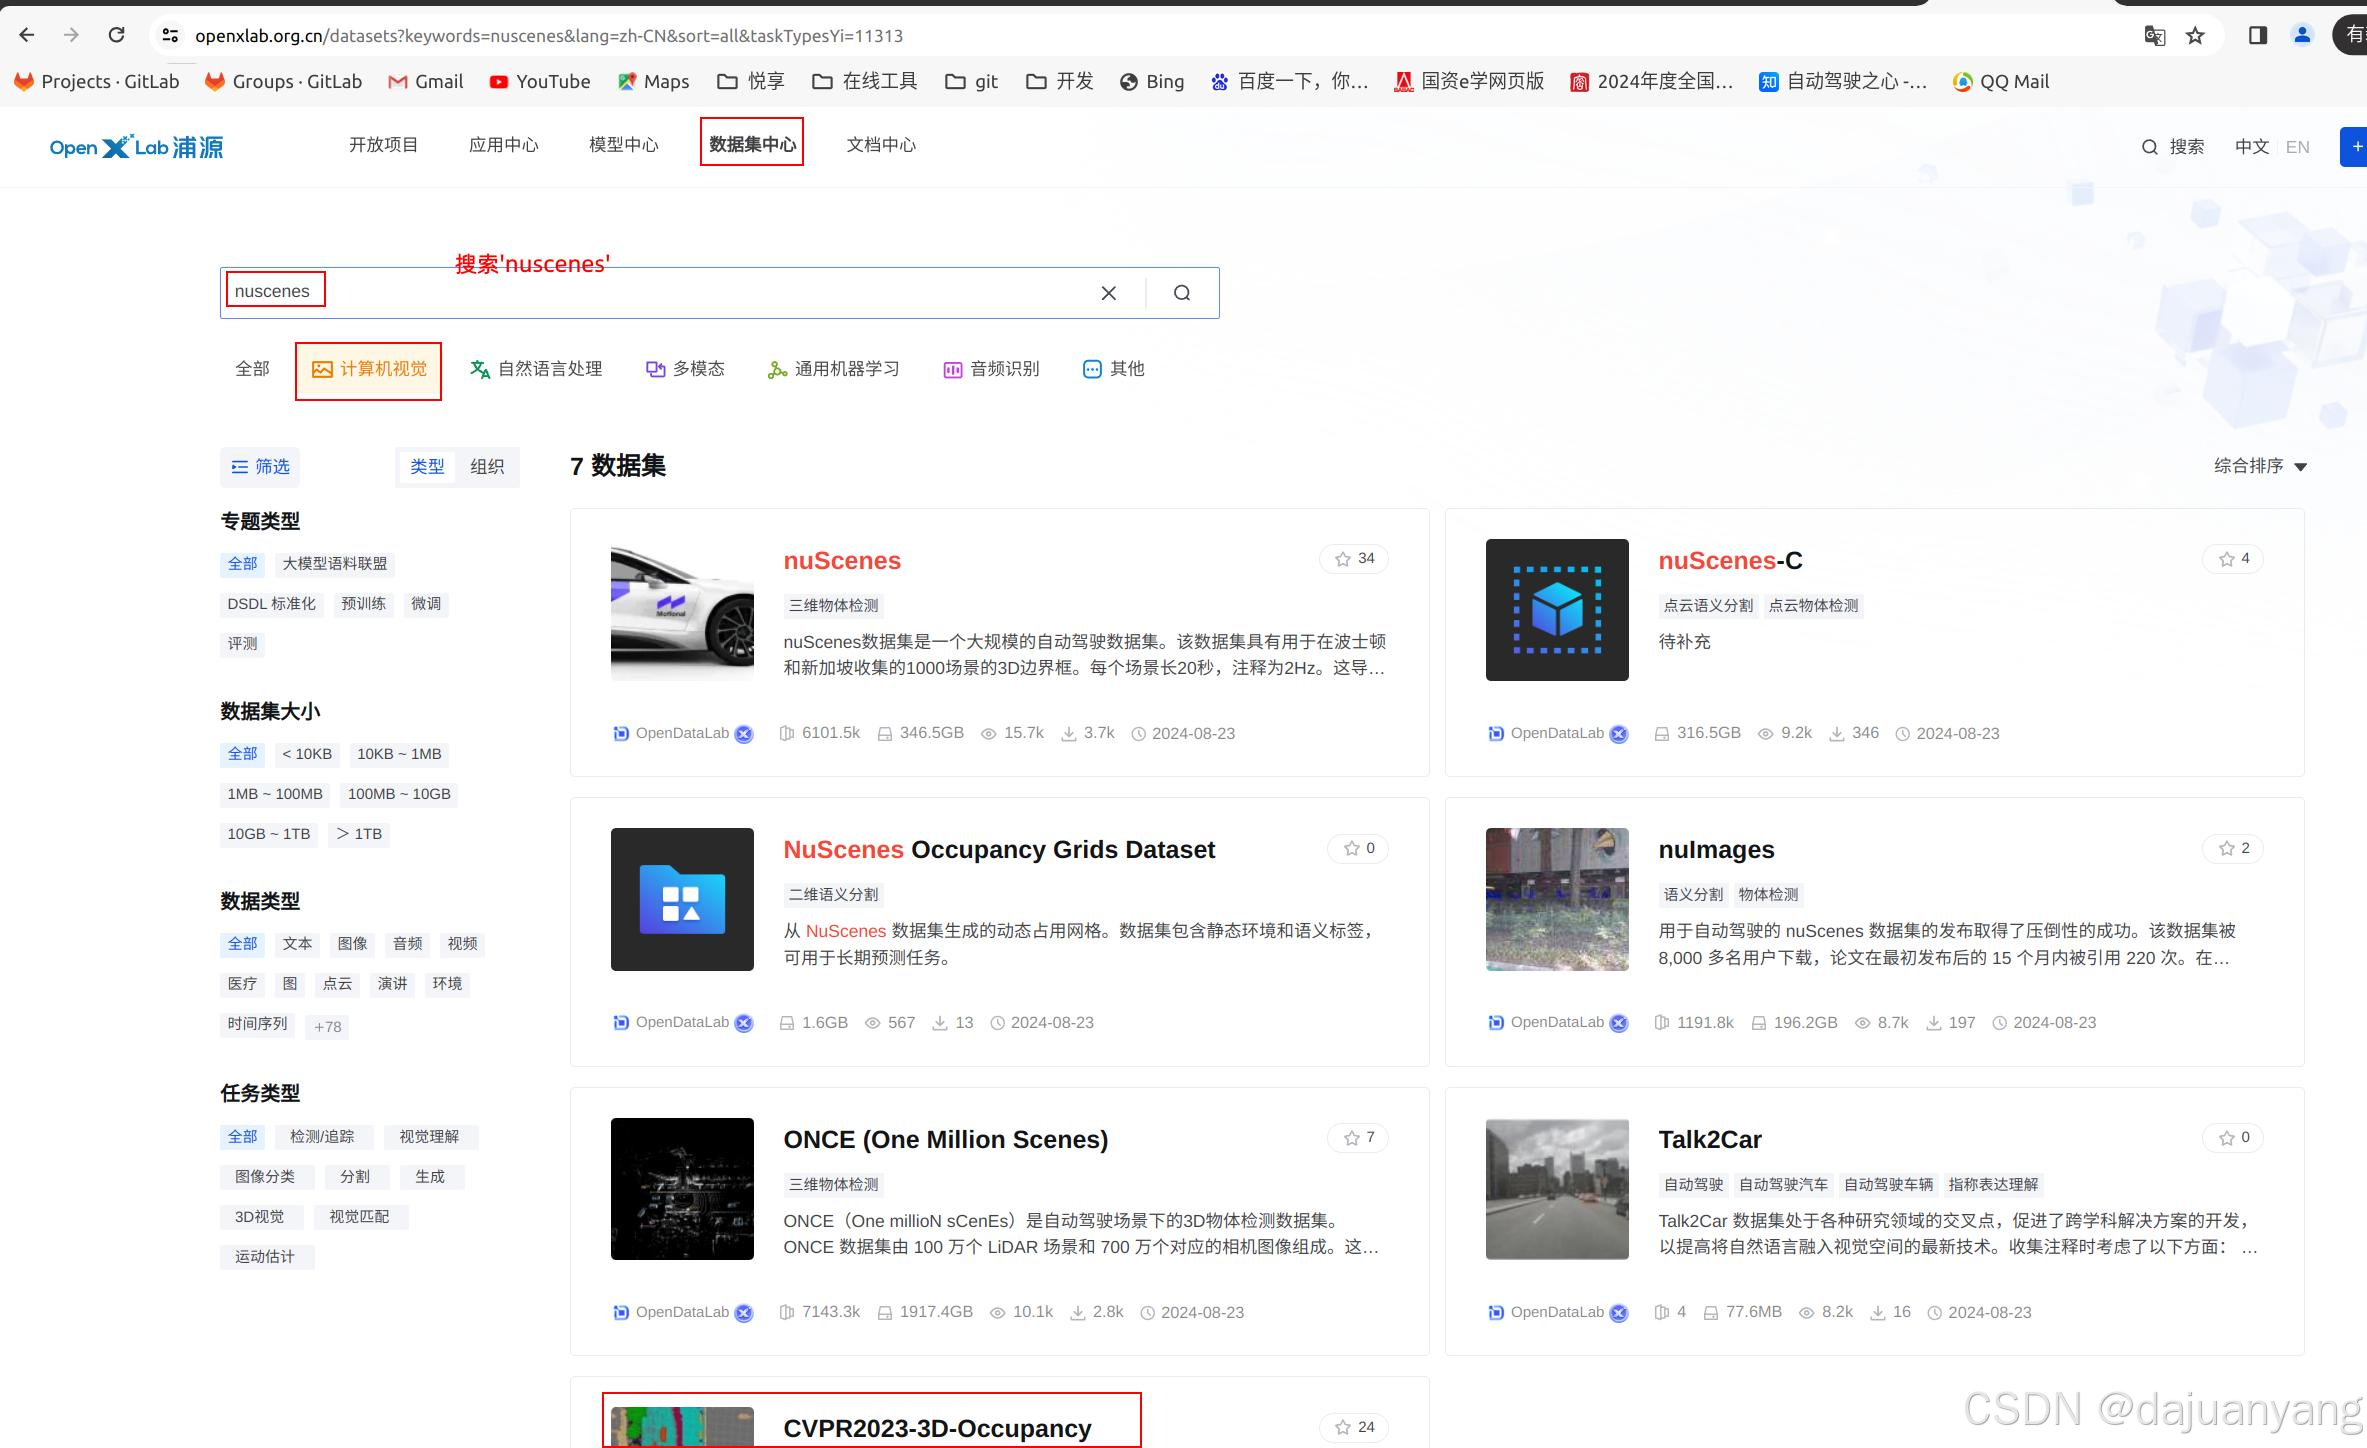Open the browser side panel icon

(x=2257, y=36)
